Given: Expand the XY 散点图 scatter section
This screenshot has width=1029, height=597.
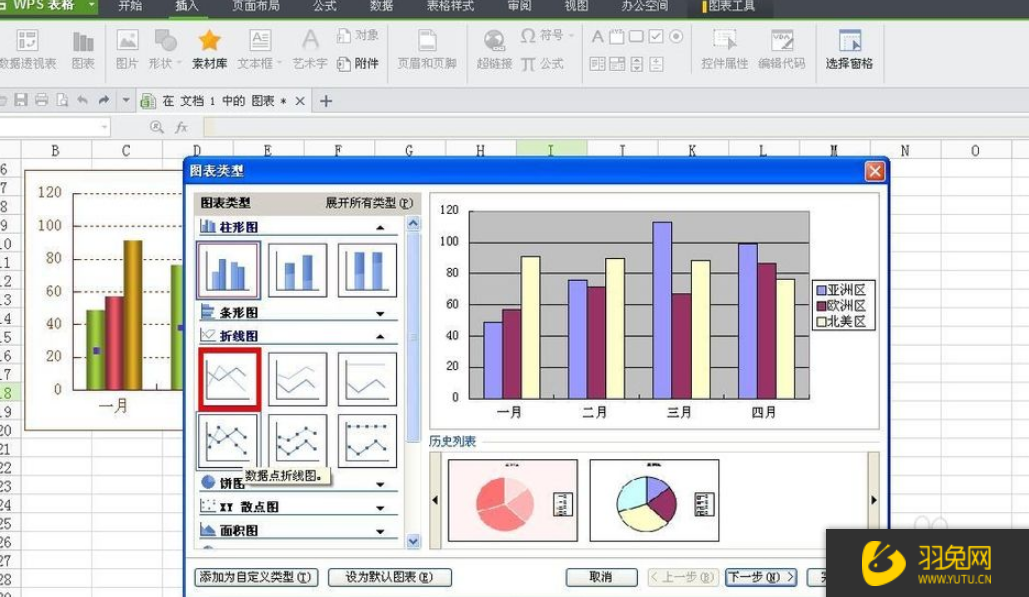Looking at the screenshot, I should 380,508.
